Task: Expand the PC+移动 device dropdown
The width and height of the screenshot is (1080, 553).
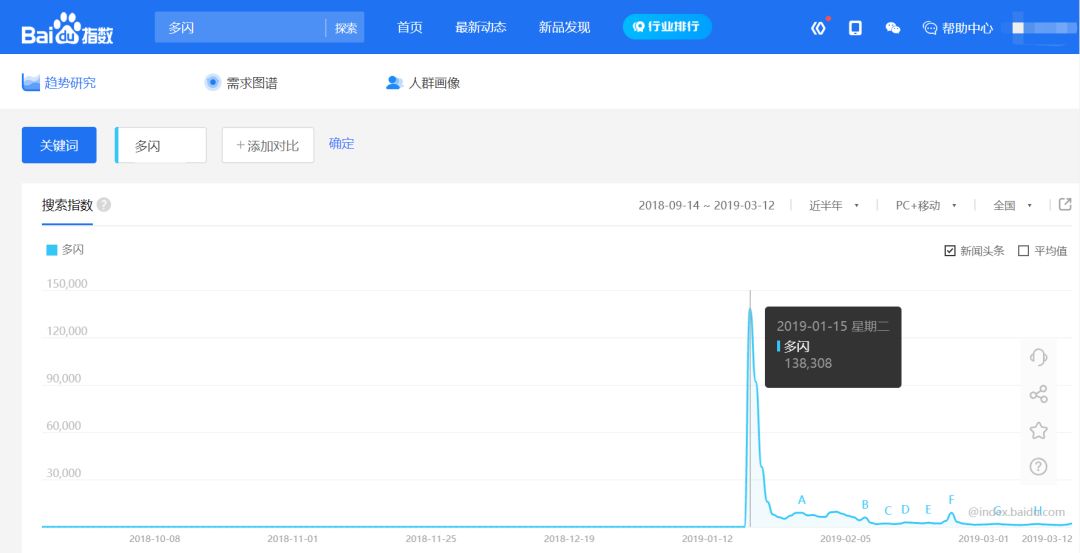Action: point(926,205)
